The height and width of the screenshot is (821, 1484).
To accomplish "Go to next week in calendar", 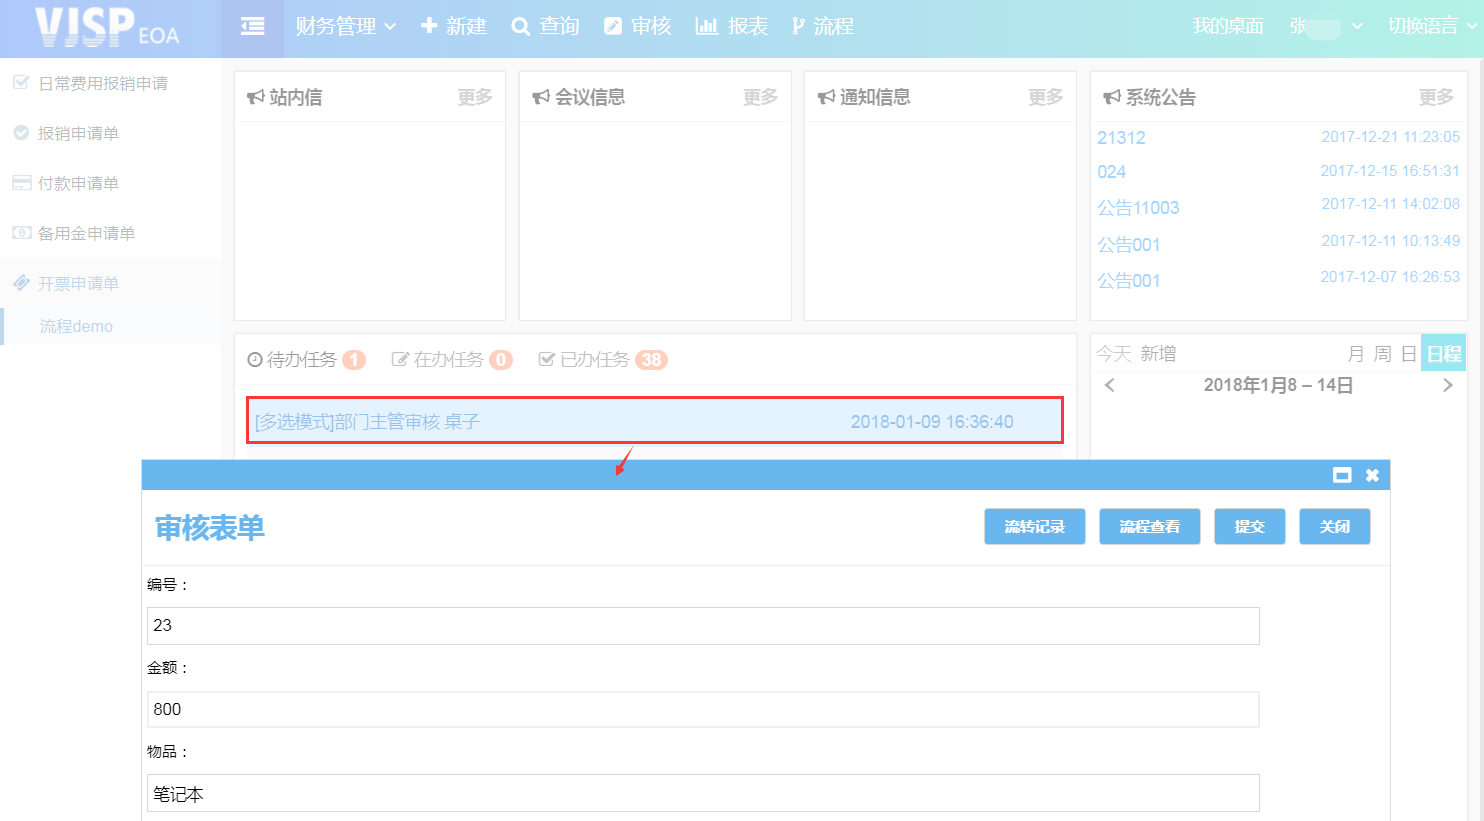I will pyautogui.click(x=1447, y=385).
